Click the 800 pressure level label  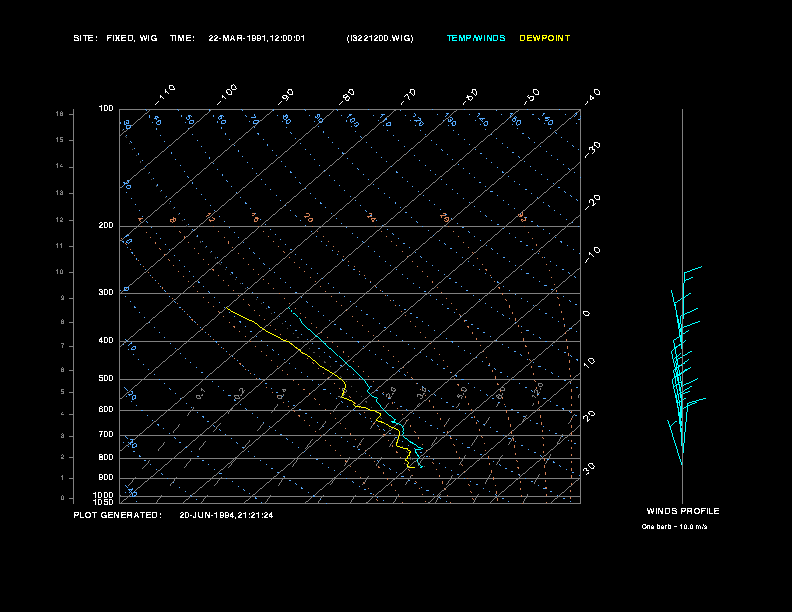[x=106, y=457]
